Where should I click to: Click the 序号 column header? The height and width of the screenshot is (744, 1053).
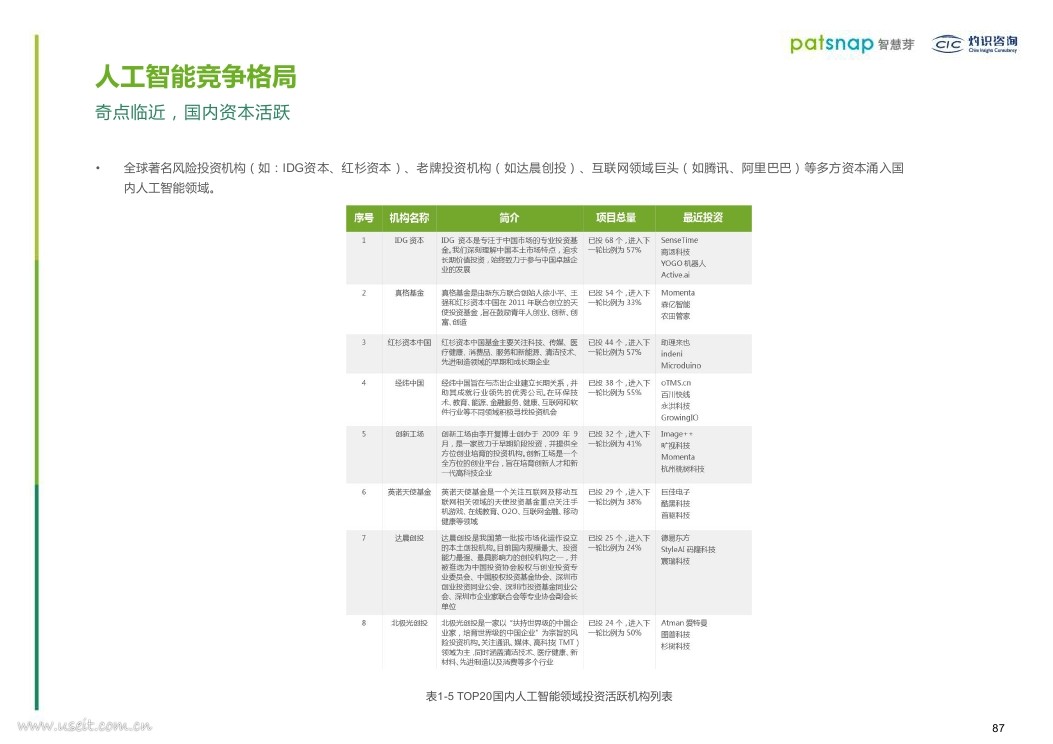click(364, 218)
